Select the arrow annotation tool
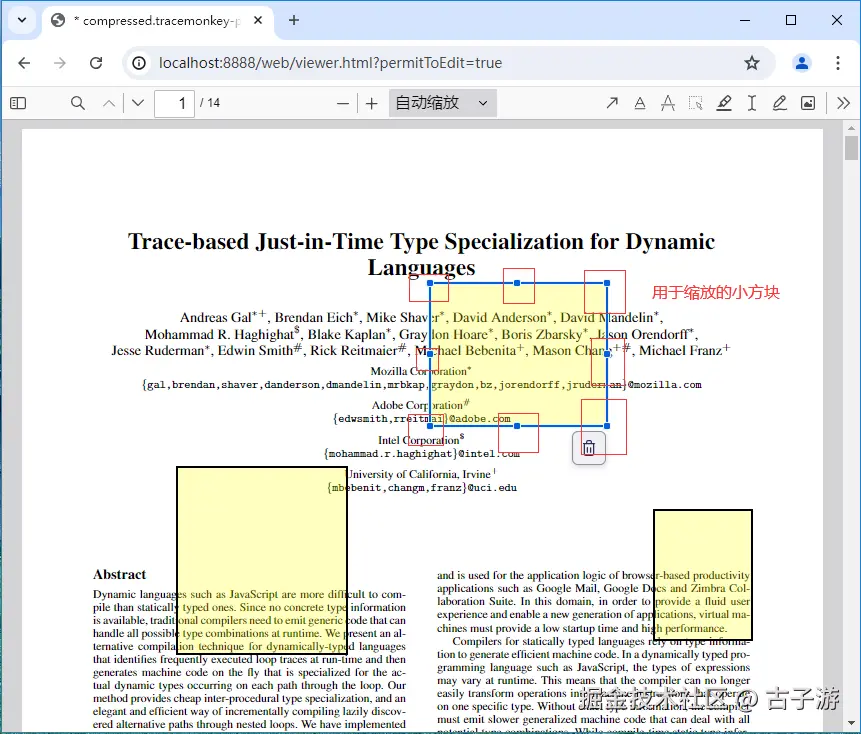 point(612,103)
